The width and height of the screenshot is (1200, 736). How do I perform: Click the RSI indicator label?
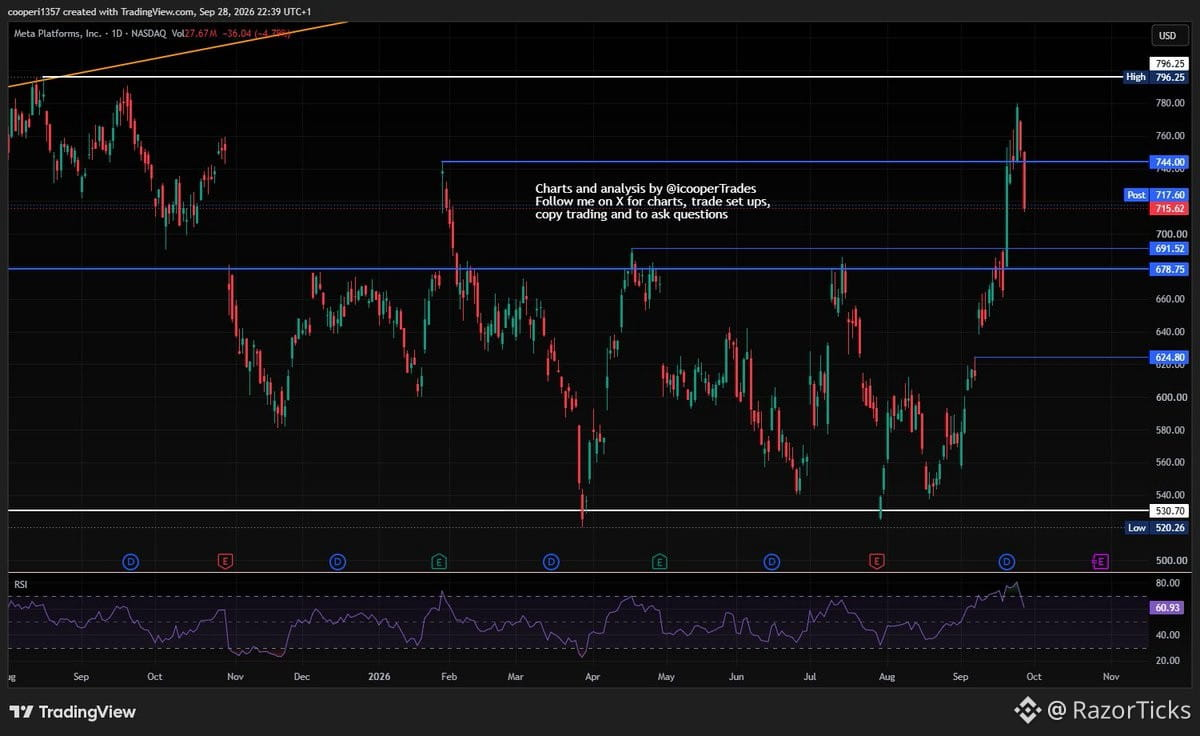(19, 582)
